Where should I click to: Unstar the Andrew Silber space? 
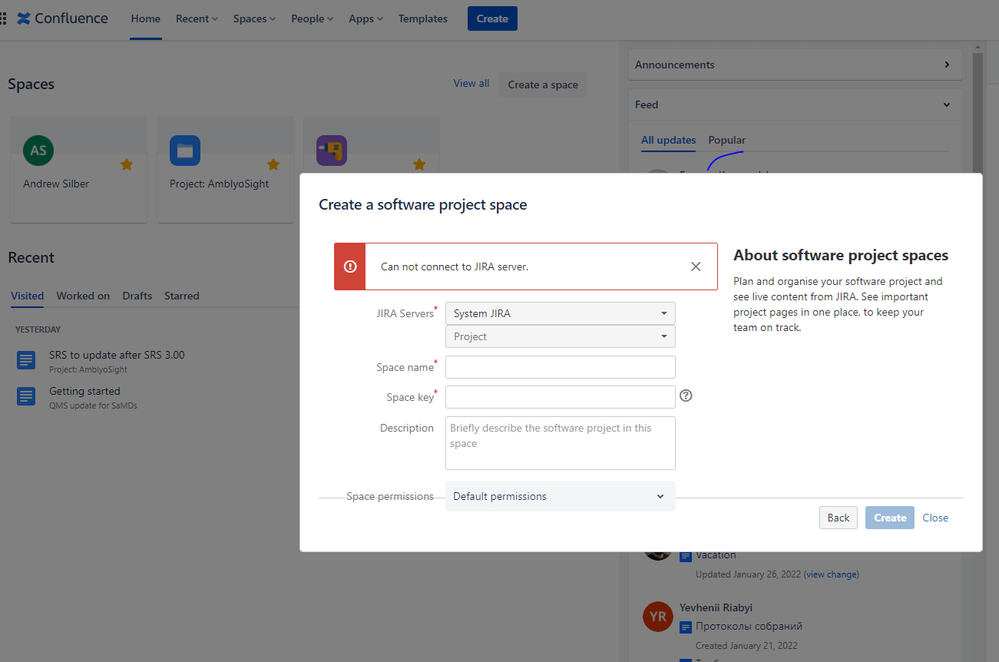(x=127, y=164)
